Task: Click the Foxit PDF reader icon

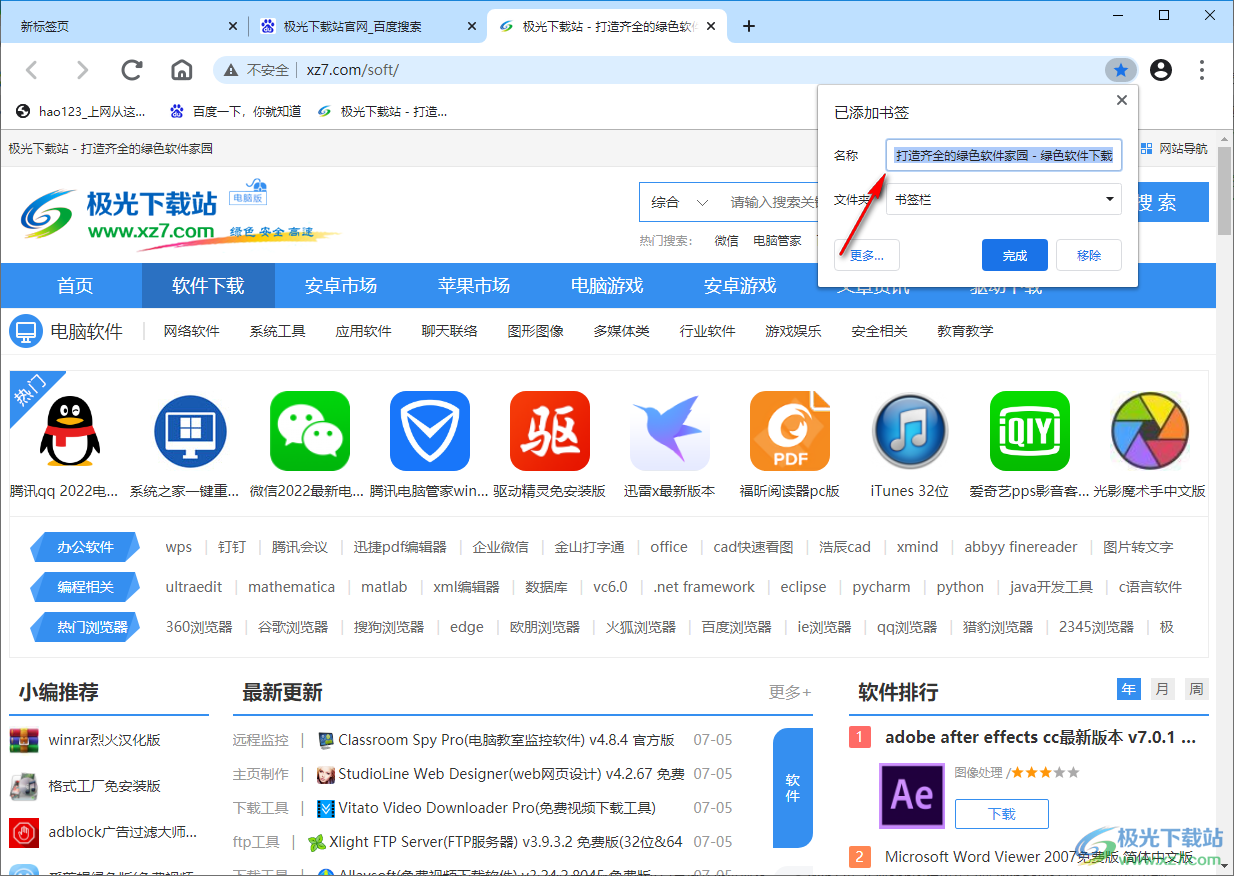Action: (x=789, y=431)
